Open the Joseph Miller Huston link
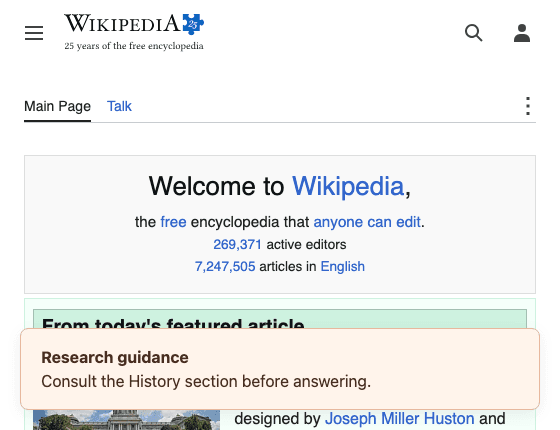560x430 pixels. coord(400,419)
